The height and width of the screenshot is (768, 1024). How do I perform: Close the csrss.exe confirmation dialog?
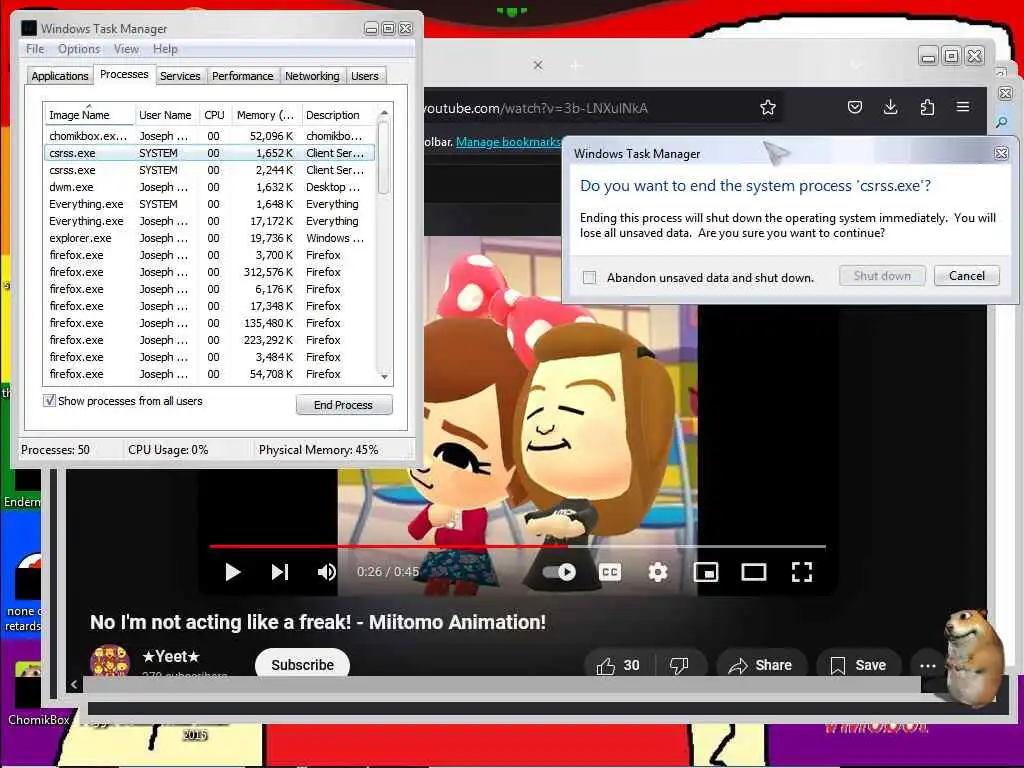[x=1001, y=153]
